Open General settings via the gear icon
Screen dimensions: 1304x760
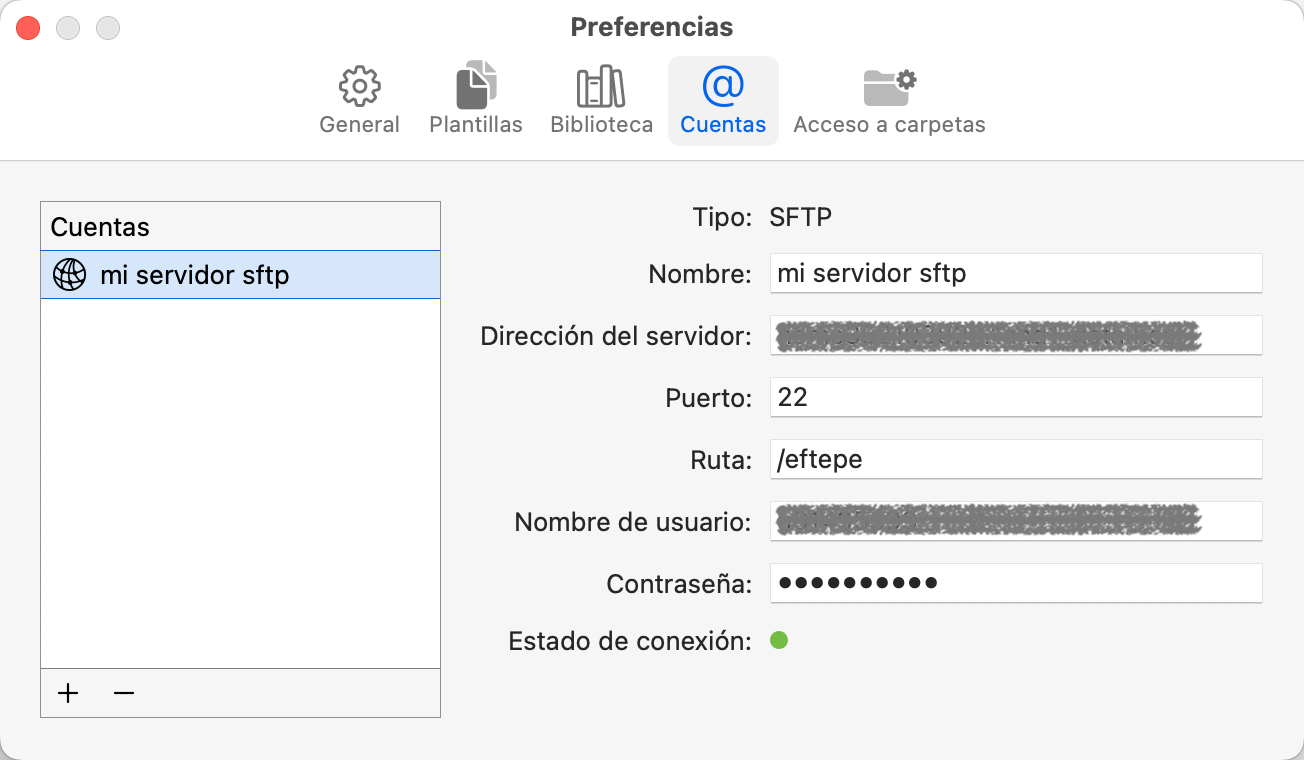pyautogui.click(x=359, y=85)
